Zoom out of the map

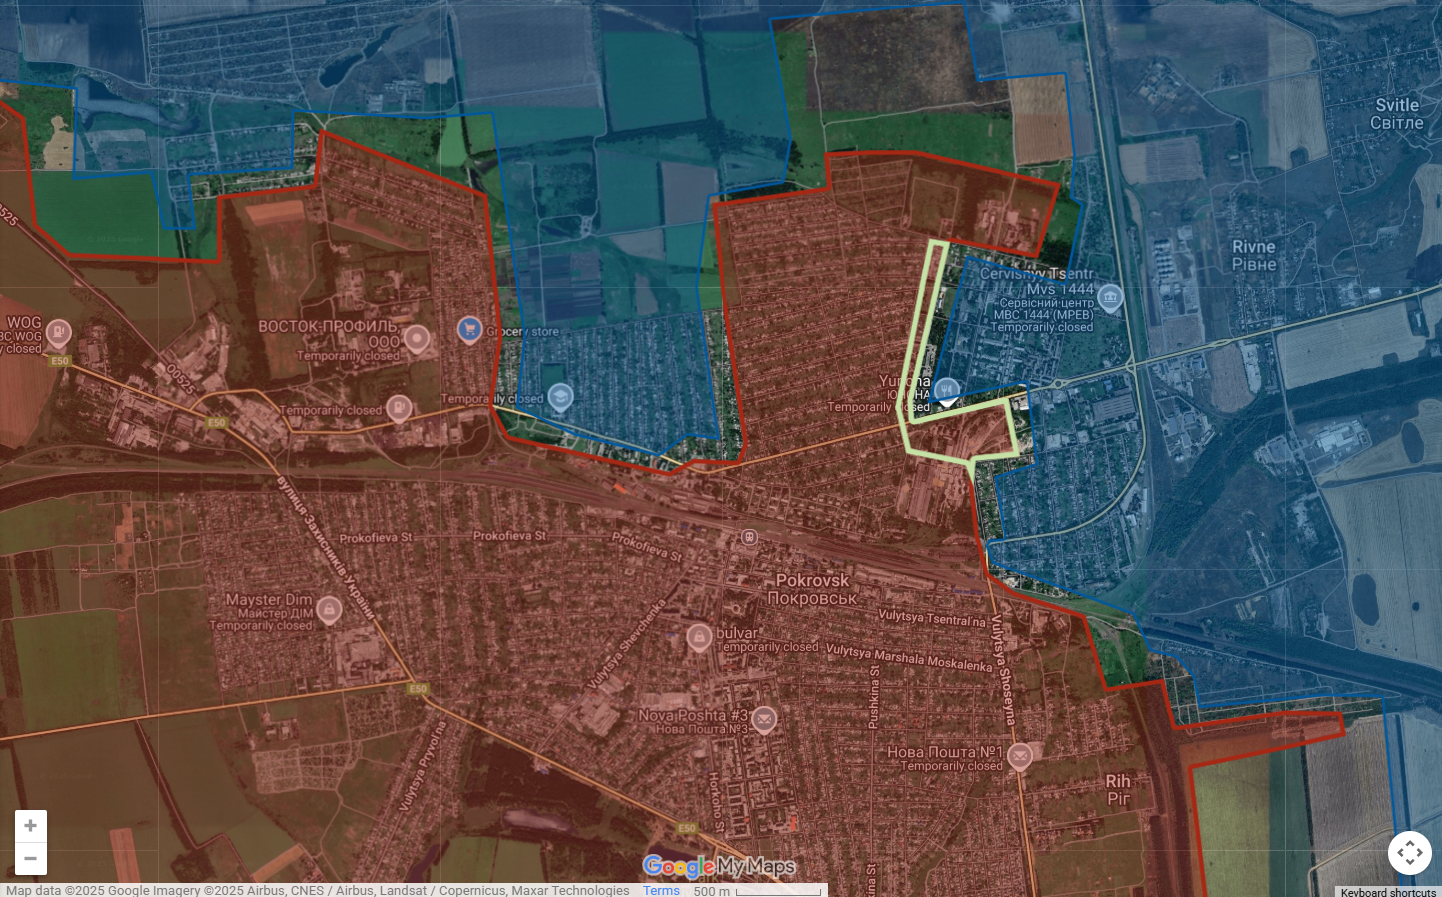[x=31, y=859]
